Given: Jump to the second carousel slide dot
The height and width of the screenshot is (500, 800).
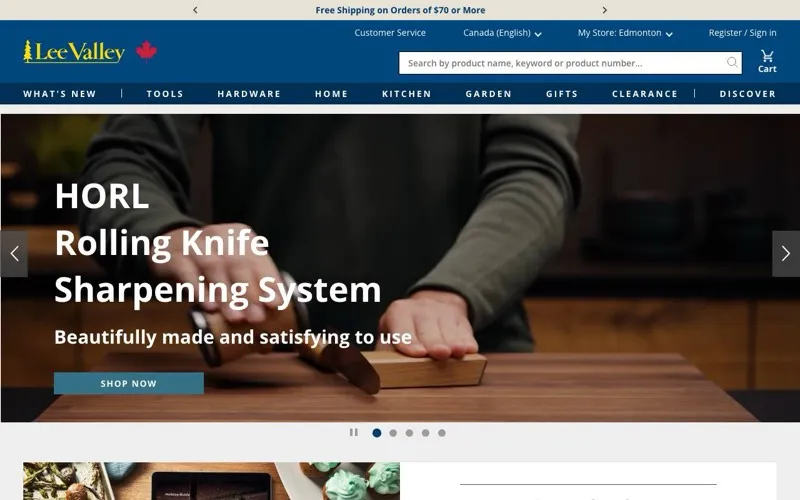Looking at the screenshot, I should click(393, 433).
